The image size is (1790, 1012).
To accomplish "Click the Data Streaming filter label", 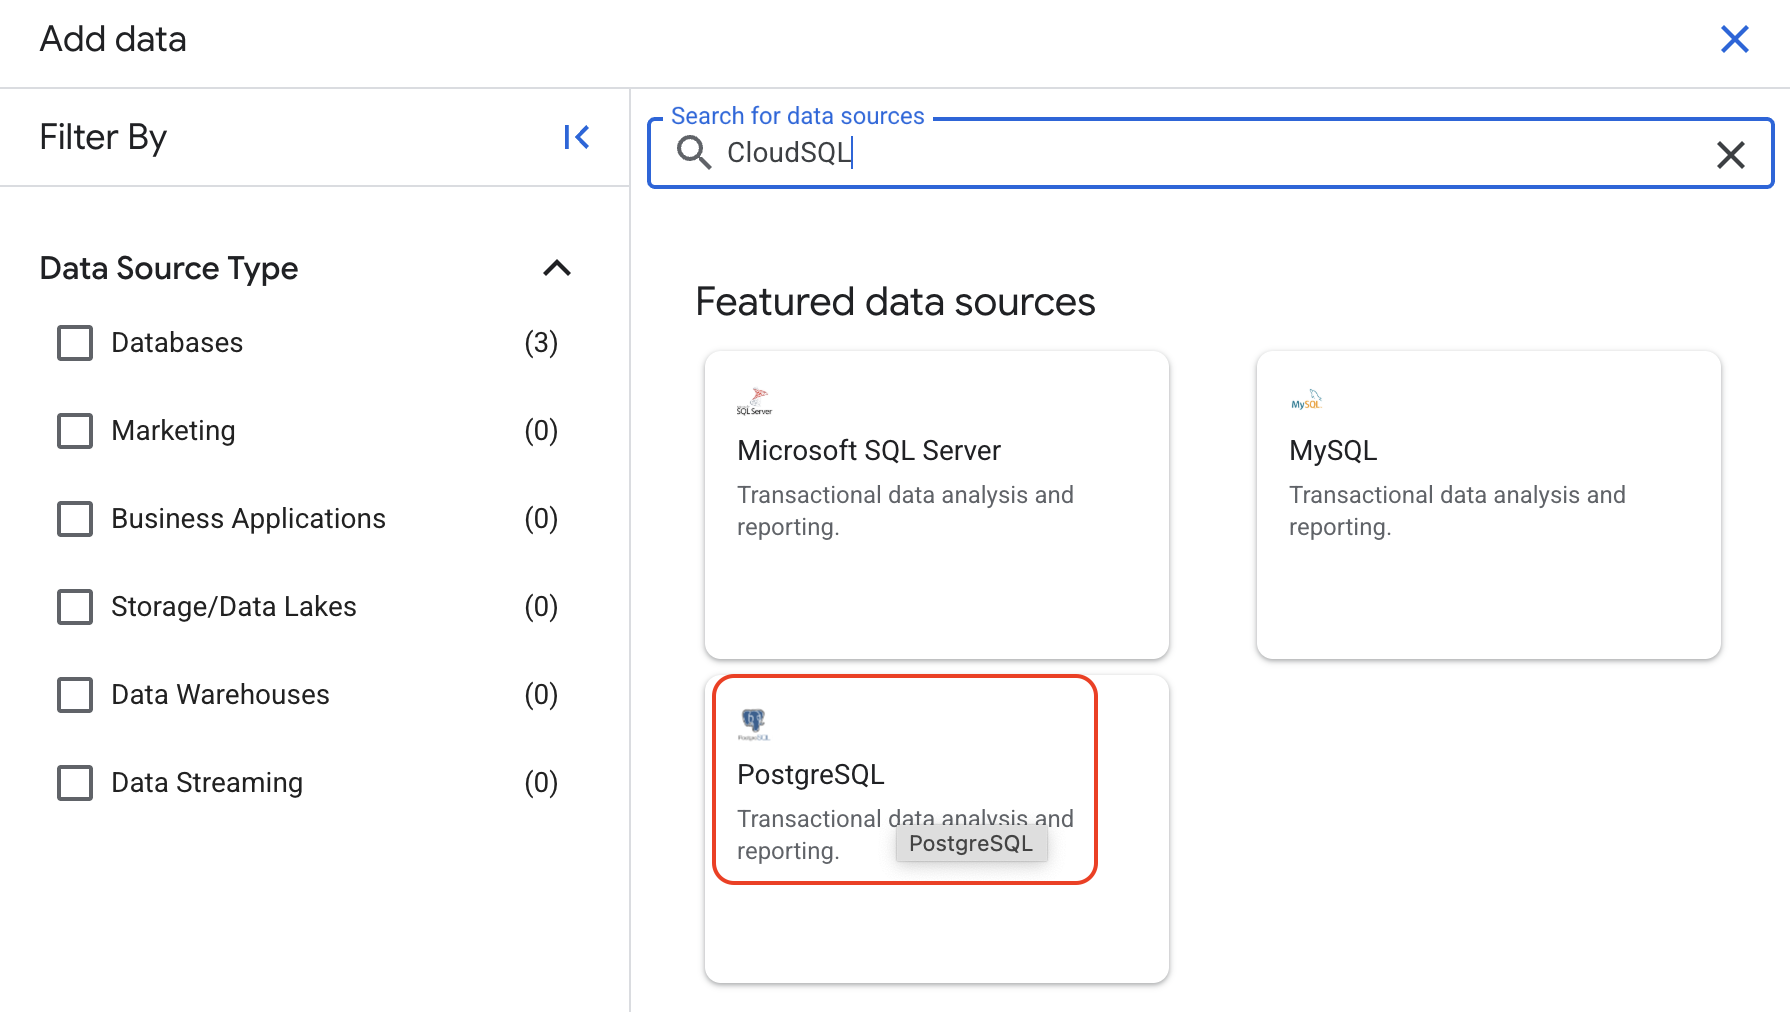I will click(x=207, y=783).
